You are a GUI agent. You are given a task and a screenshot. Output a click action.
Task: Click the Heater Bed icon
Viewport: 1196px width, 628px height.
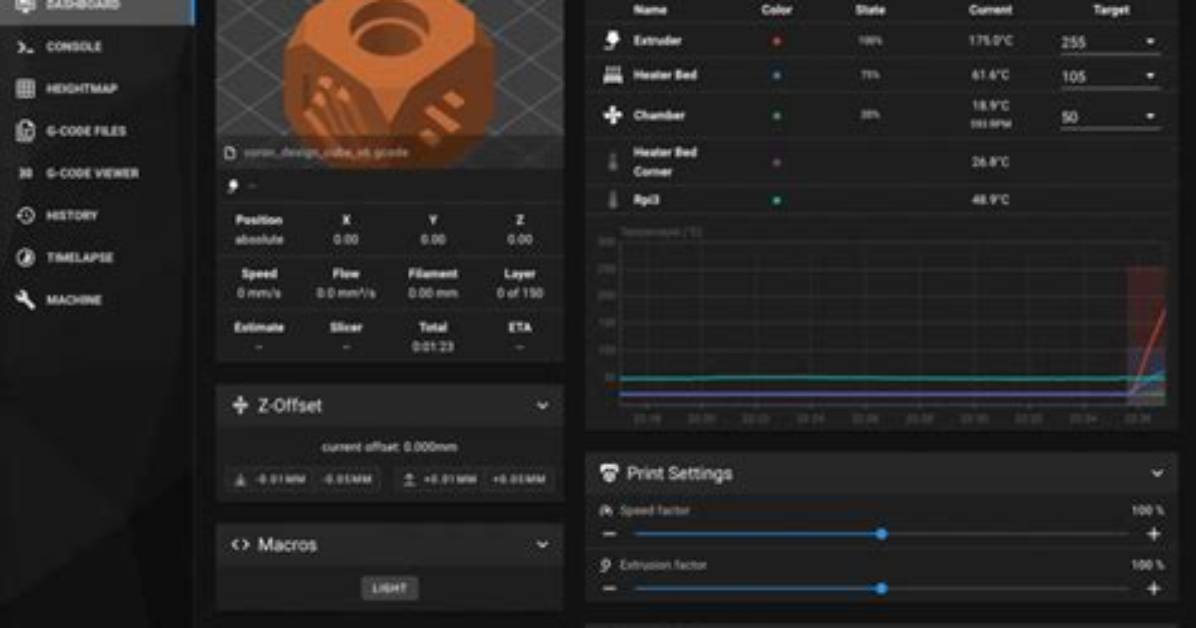click(612, 75)
